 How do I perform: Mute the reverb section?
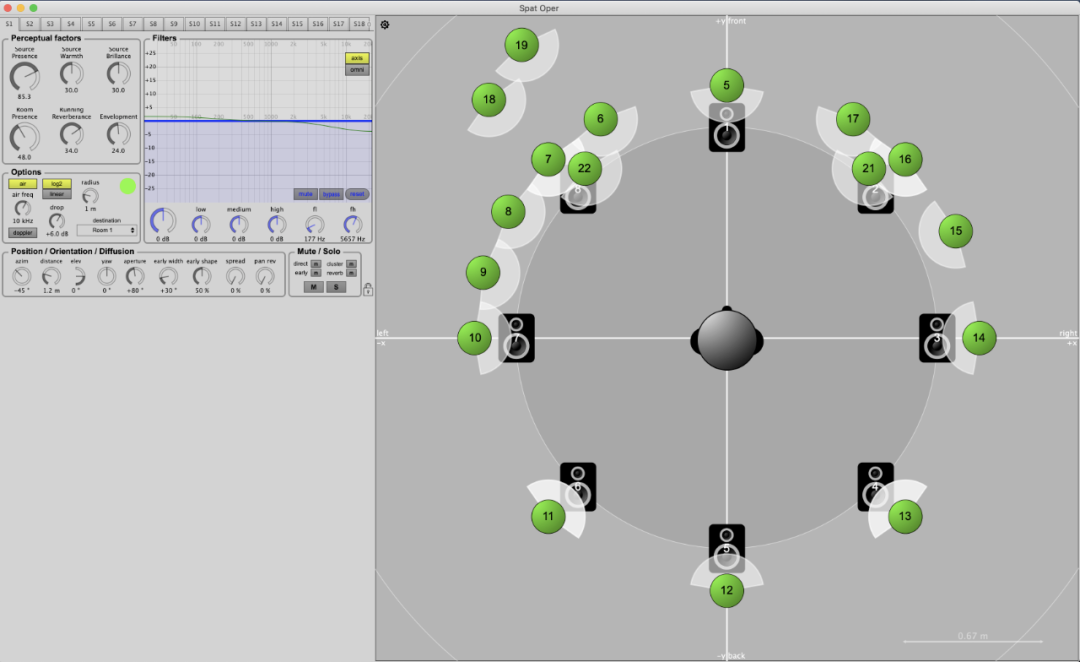351,273
